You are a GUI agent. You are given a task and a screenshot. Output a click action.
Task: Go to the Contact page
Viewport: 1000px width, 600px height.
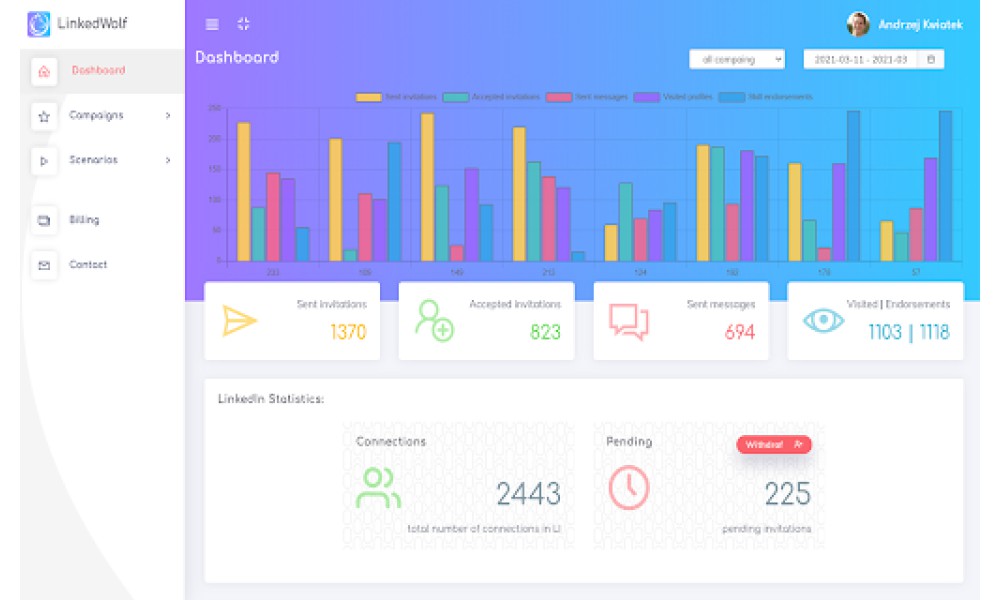(x=88, y=265)
